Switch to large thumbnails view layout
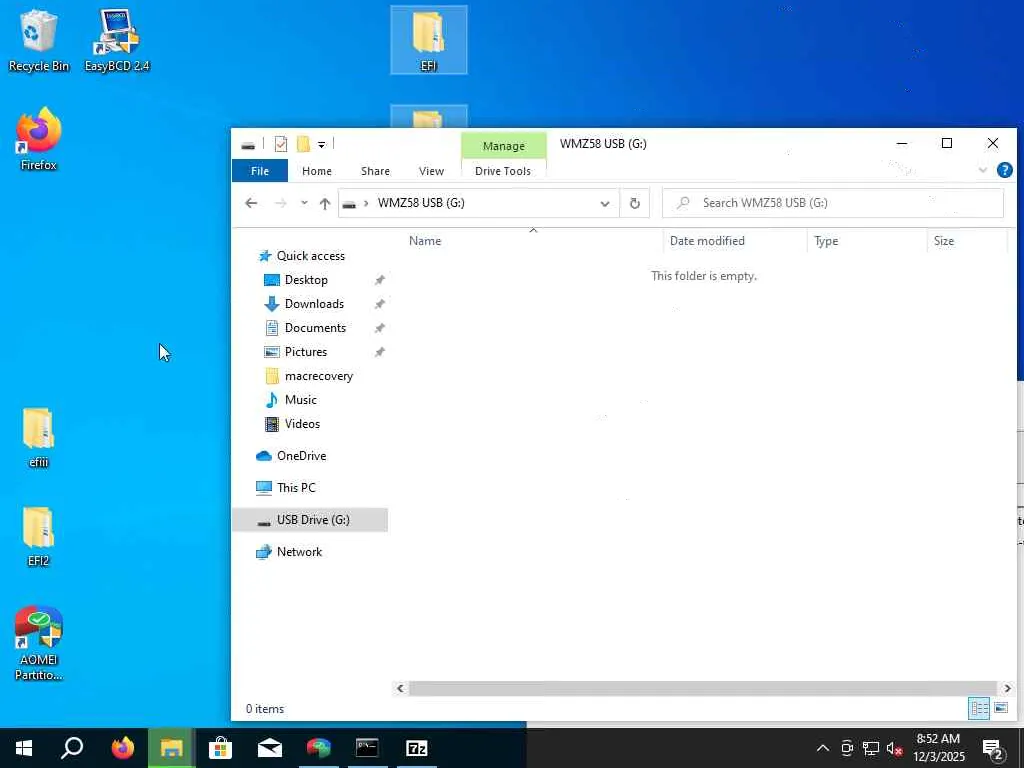Image resolution: width=1024 pixels, height=768 pixels. 1000,708
